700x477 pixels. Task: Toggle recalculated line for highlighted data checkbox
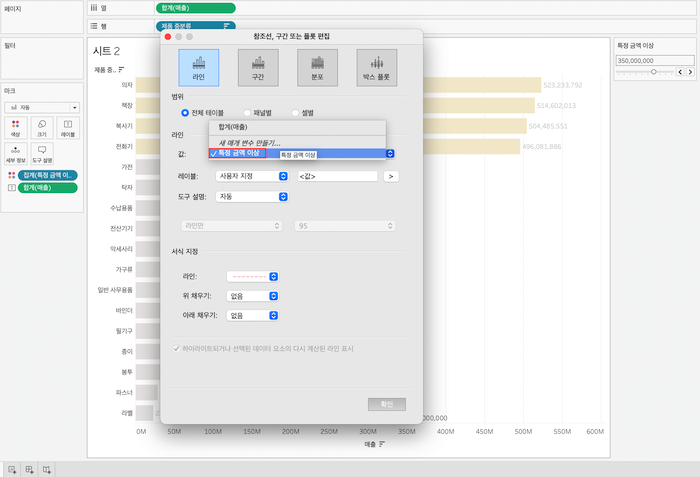click(176, 348)
